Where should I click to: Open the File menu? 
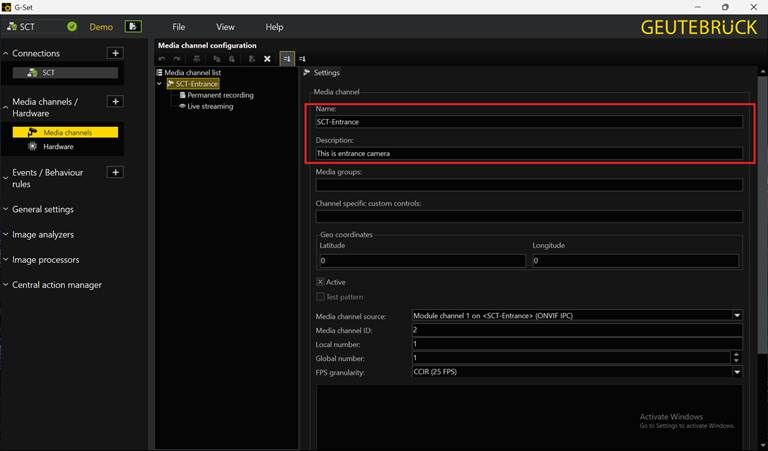(178, 27)
